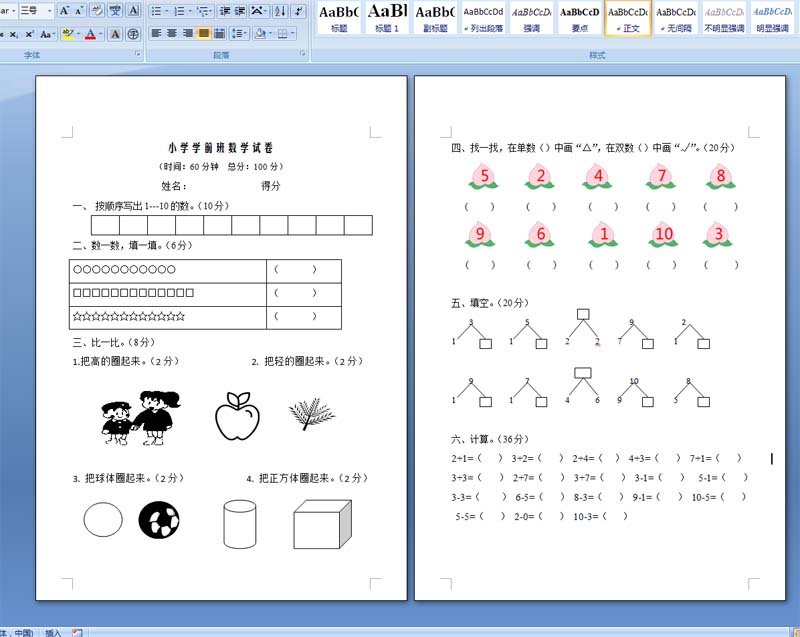Image resolution: width=800 pixels, height=637 pixels.
Task: Apply the 副标题 style
Action: click(435, 17)
